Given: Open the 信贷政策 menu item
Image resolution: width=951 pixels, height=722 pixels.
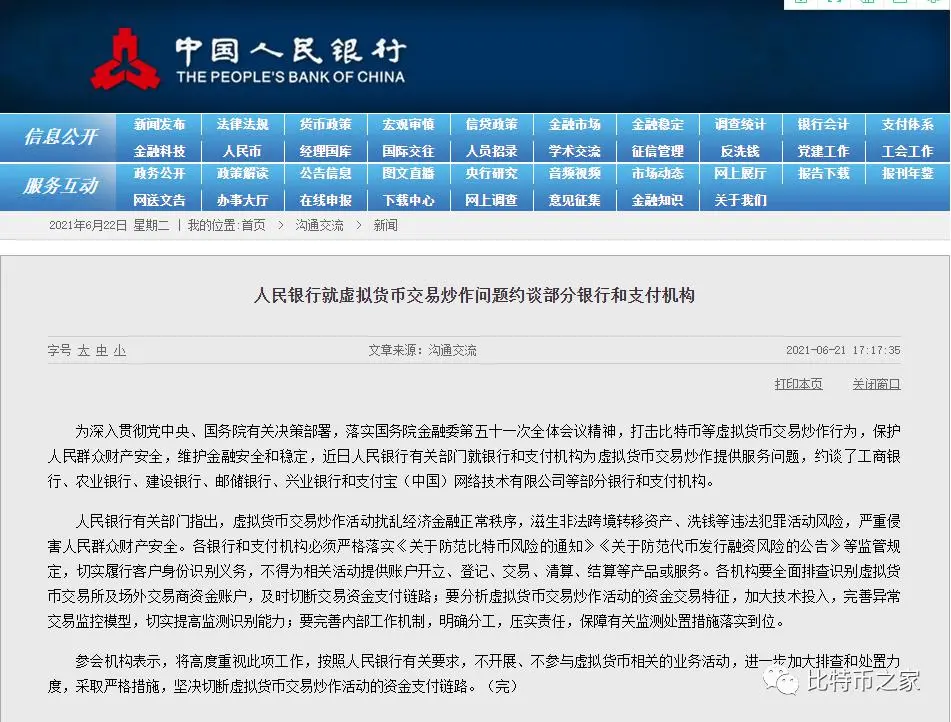Looking at the screenshot, I should (x=491, y=124).
